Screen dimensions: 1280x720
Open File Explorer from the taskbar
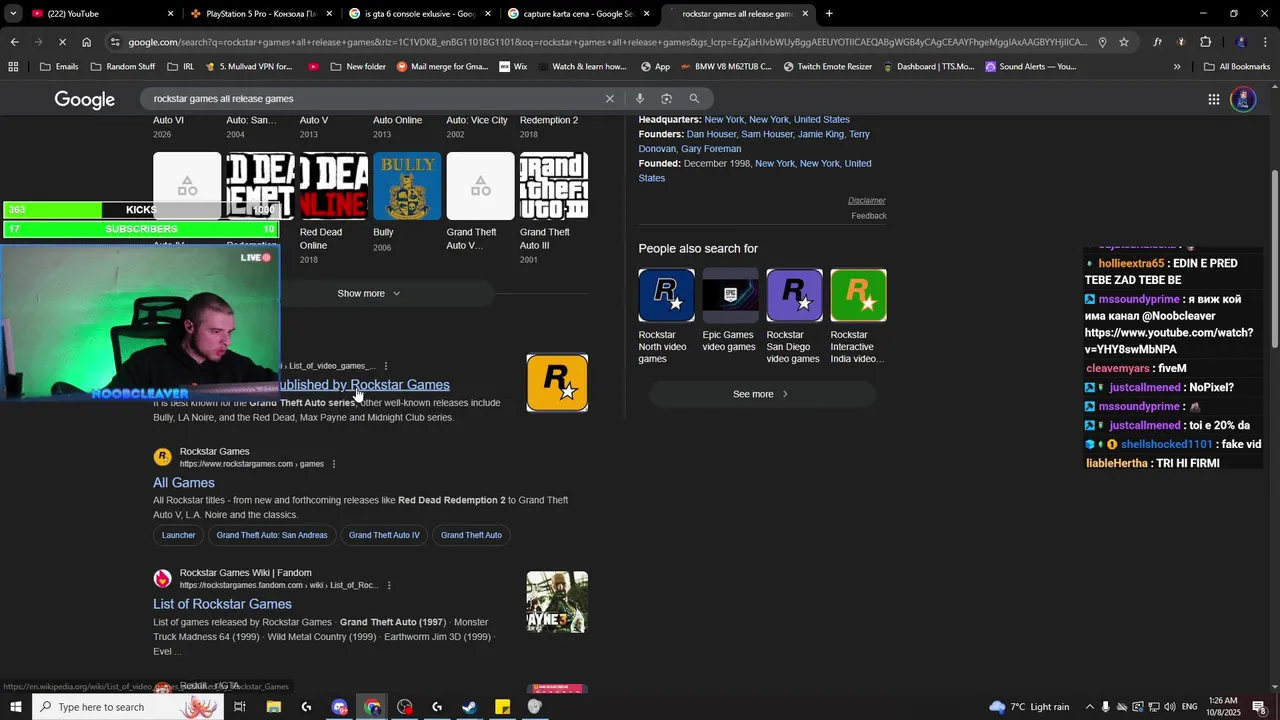tap(273, 707)
